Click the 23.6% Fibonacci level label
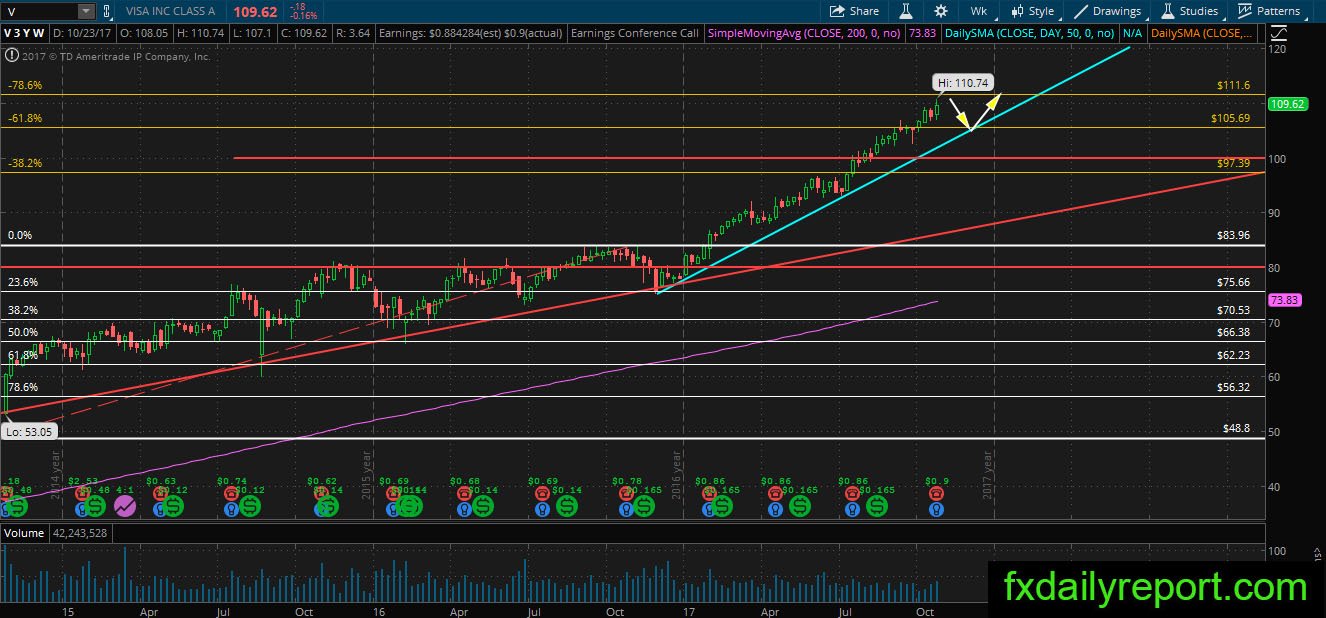This screenshot has height=618, width=1326. pos(22,283)
